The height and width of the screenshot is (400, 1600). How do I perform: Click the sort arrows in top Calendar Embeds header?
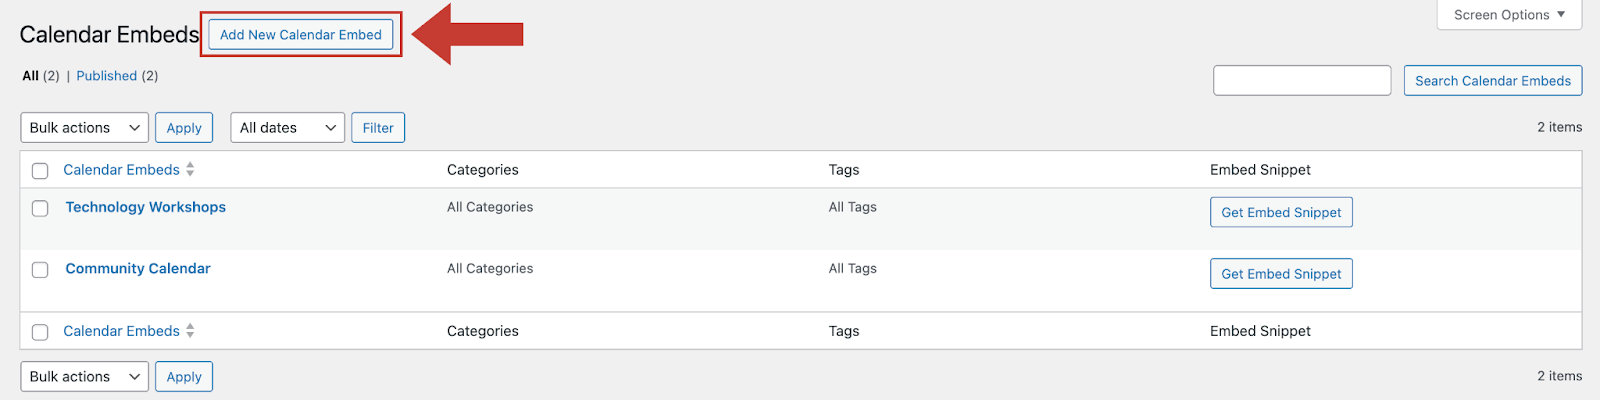click(190, 170)
